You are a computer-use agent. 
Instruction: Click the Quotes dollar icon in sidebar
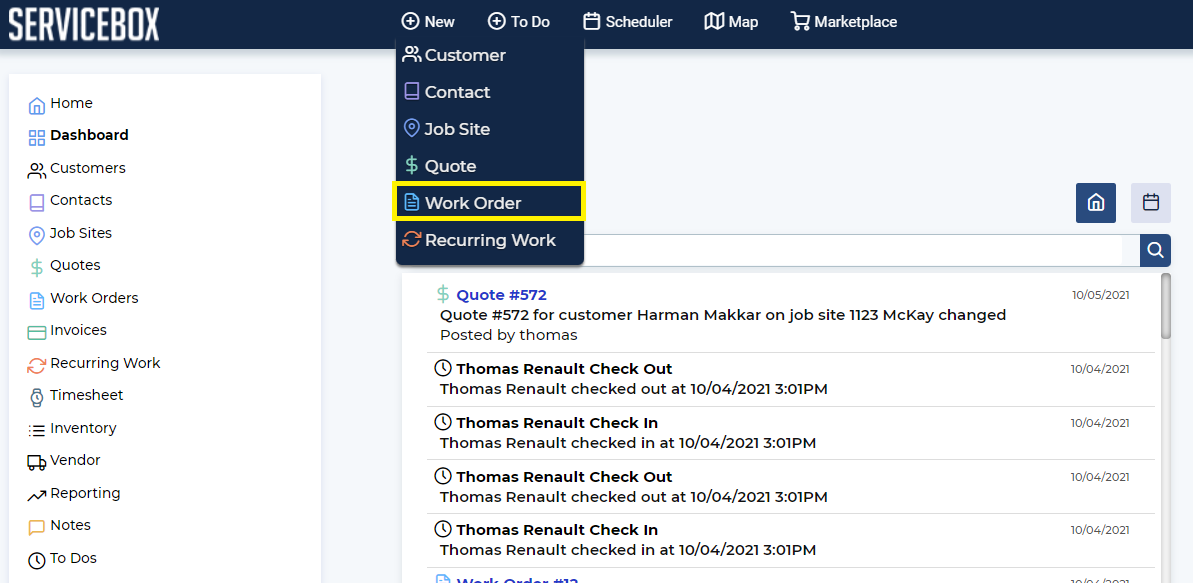coord(37,268)
